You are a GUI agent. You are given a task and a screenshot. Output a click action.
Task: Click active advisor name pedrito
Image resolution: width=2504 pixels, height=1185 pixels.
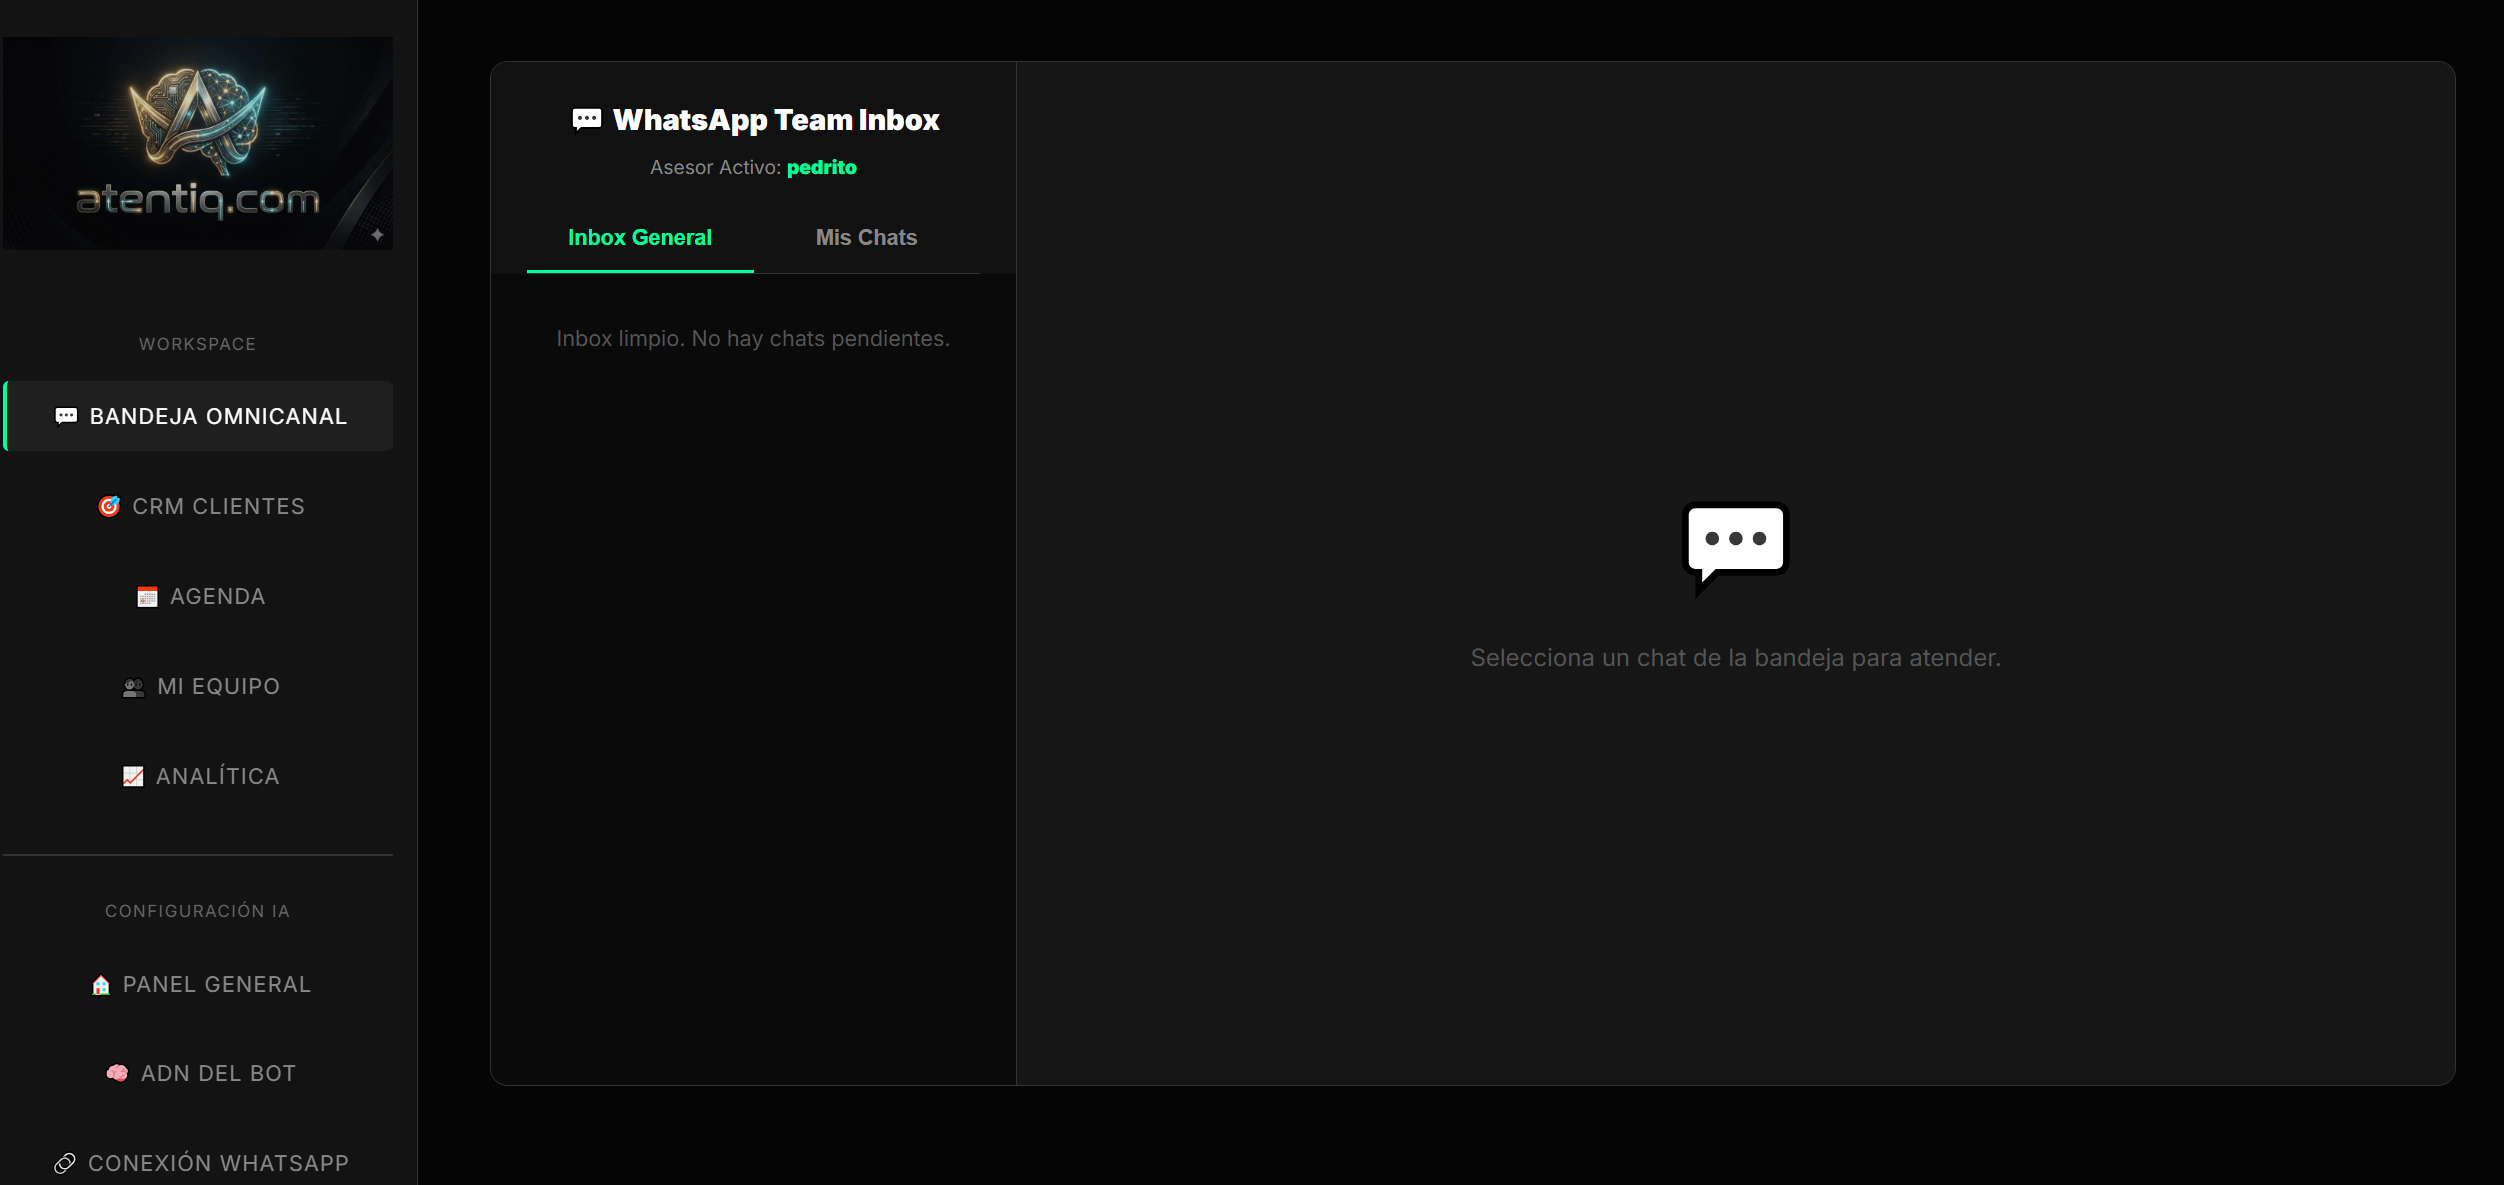click(821, 168)
